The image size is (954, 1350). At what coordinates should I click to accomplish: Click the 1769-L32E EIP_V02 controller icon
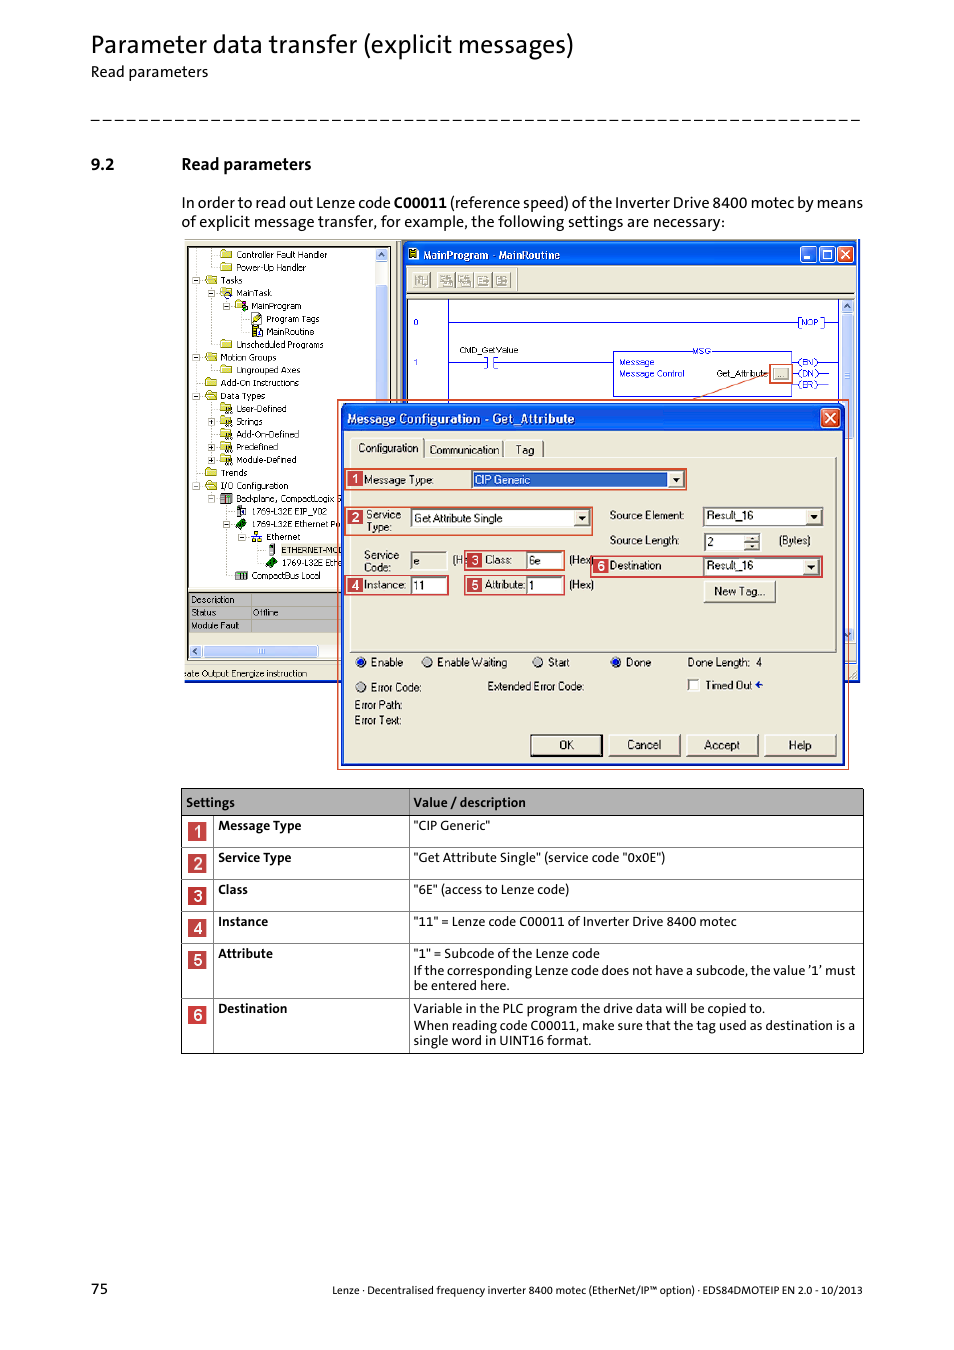point(241,511)
